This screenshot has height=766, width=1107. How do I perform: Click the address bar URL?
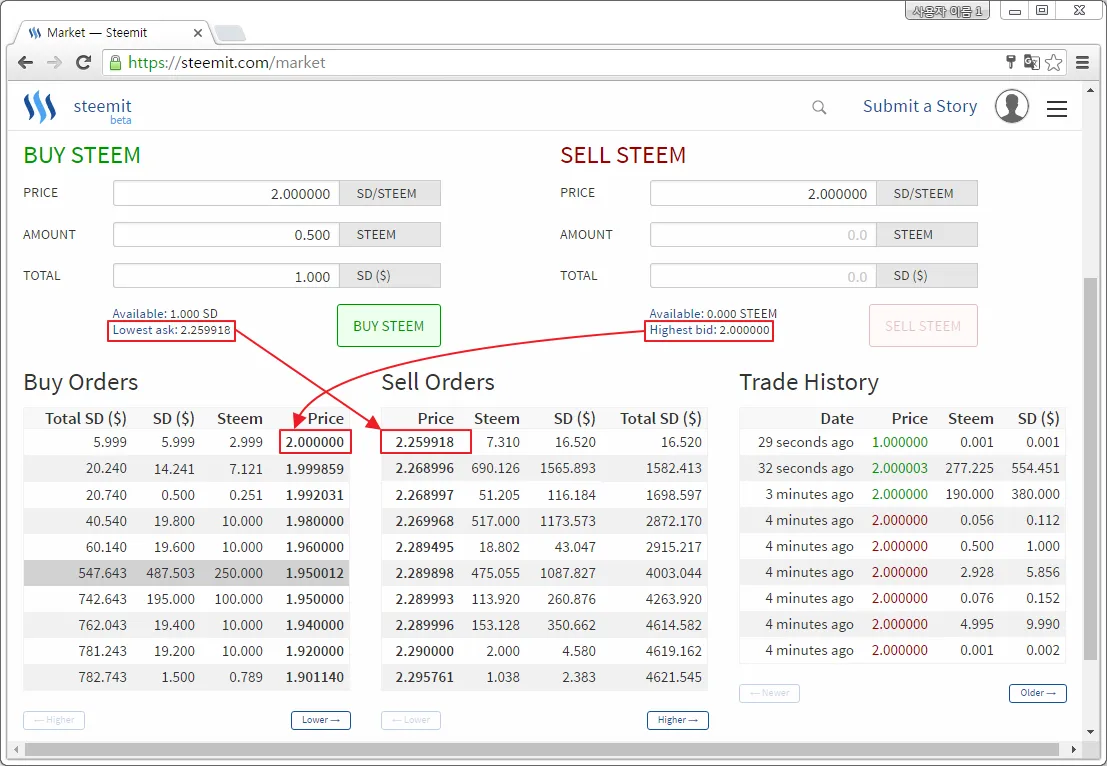click(x=226, y=63)
